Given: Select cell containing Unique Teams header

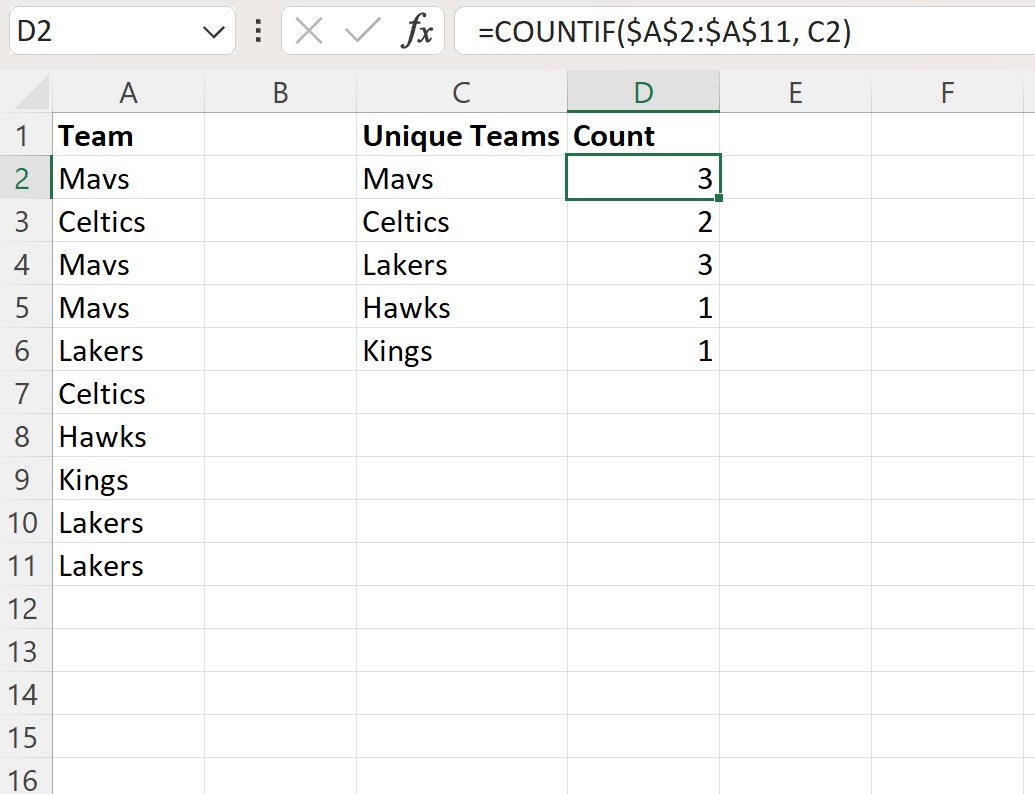Looking at the screenshot, I should [461, 135].
